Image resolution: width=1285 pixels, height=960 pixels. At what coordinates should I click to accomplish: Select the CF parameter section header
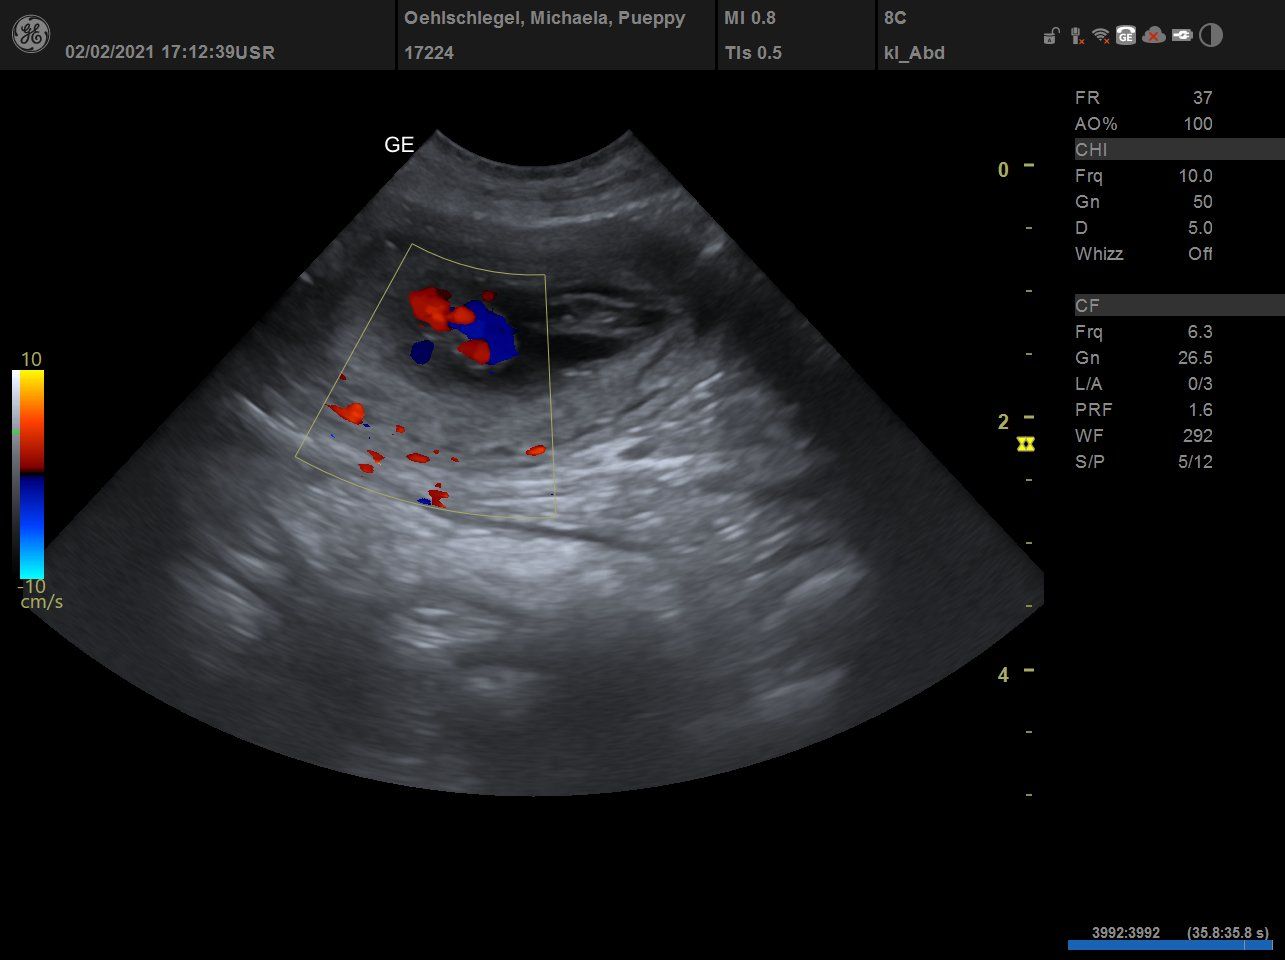pos(1179,306)
